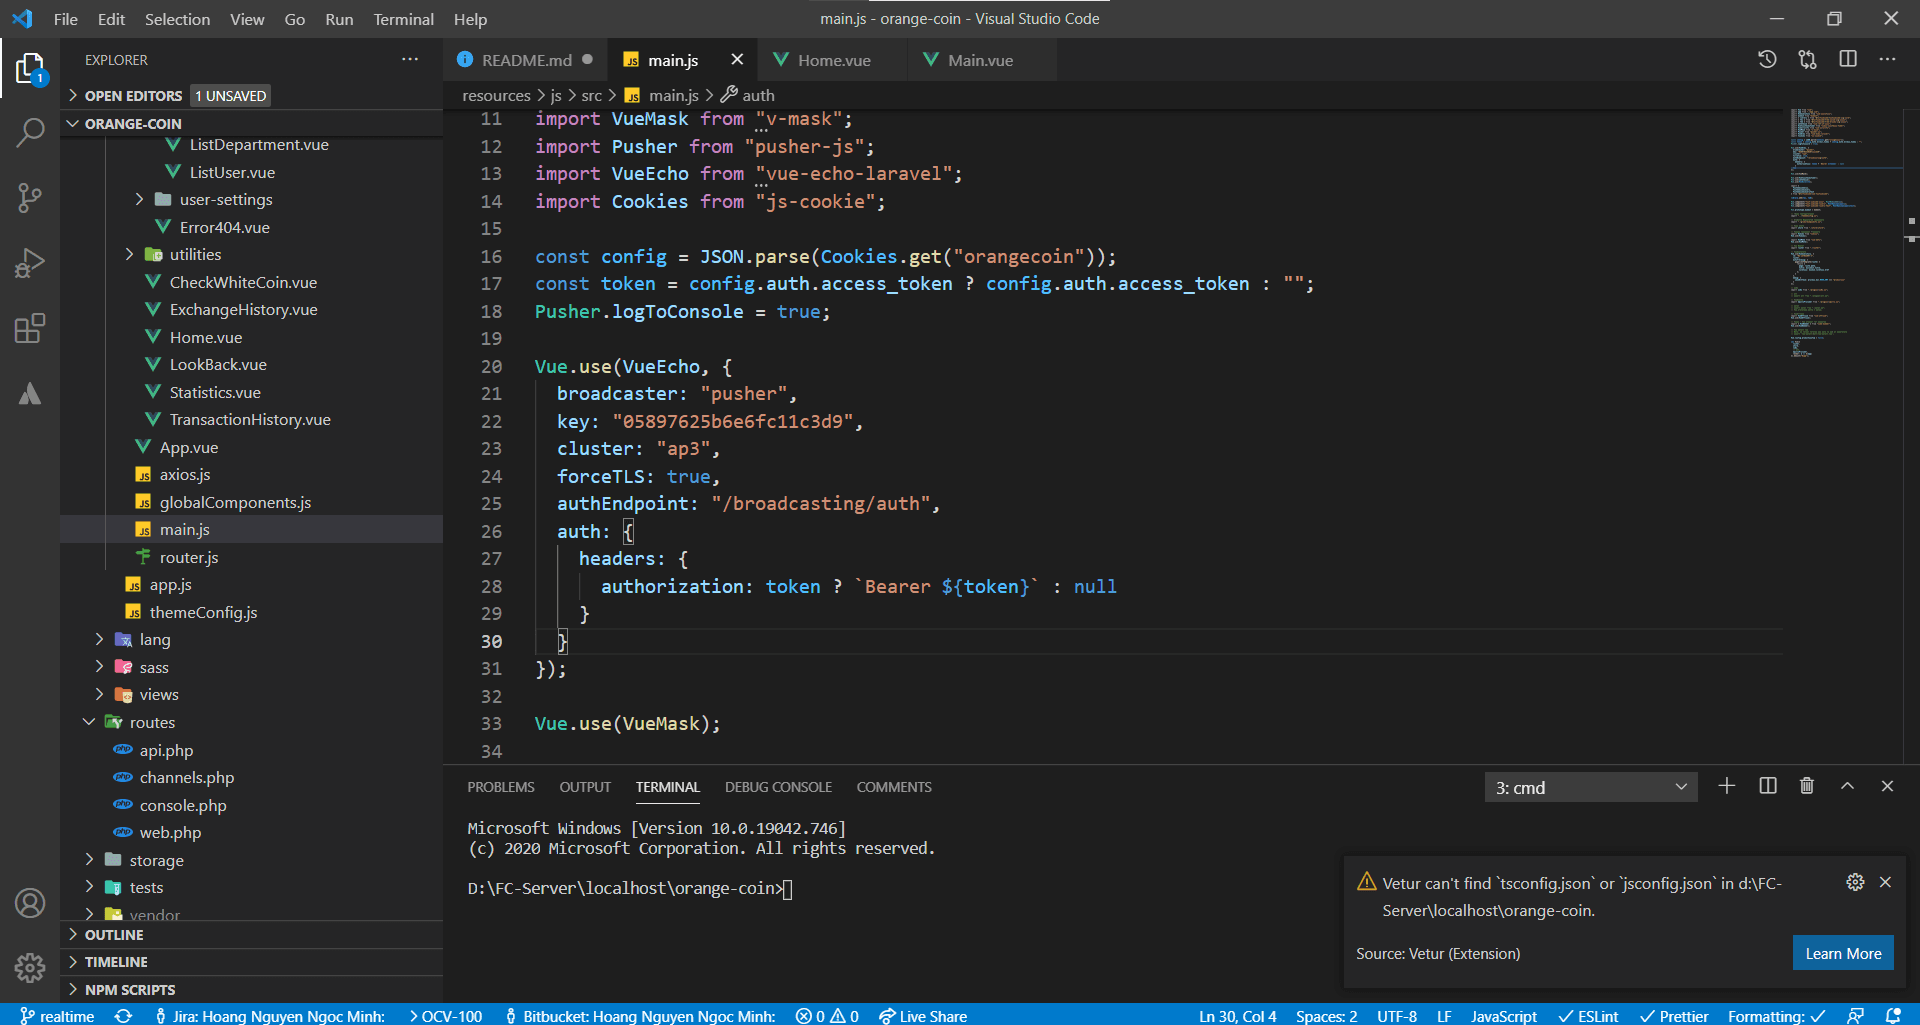This screenshot has width=1920, height=1025.
Task: Open the Search view icon
Action: coord(30,132)
